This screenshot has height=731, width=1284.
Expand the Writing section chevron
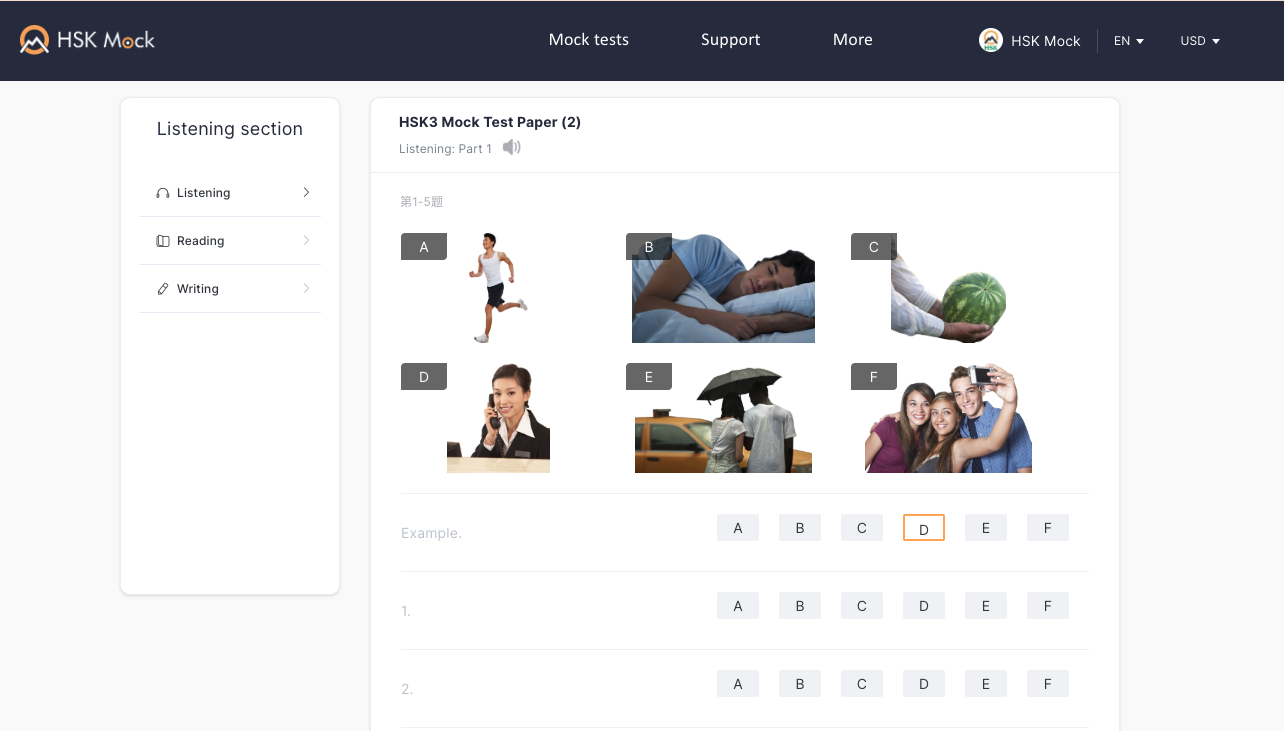point(306,288)
